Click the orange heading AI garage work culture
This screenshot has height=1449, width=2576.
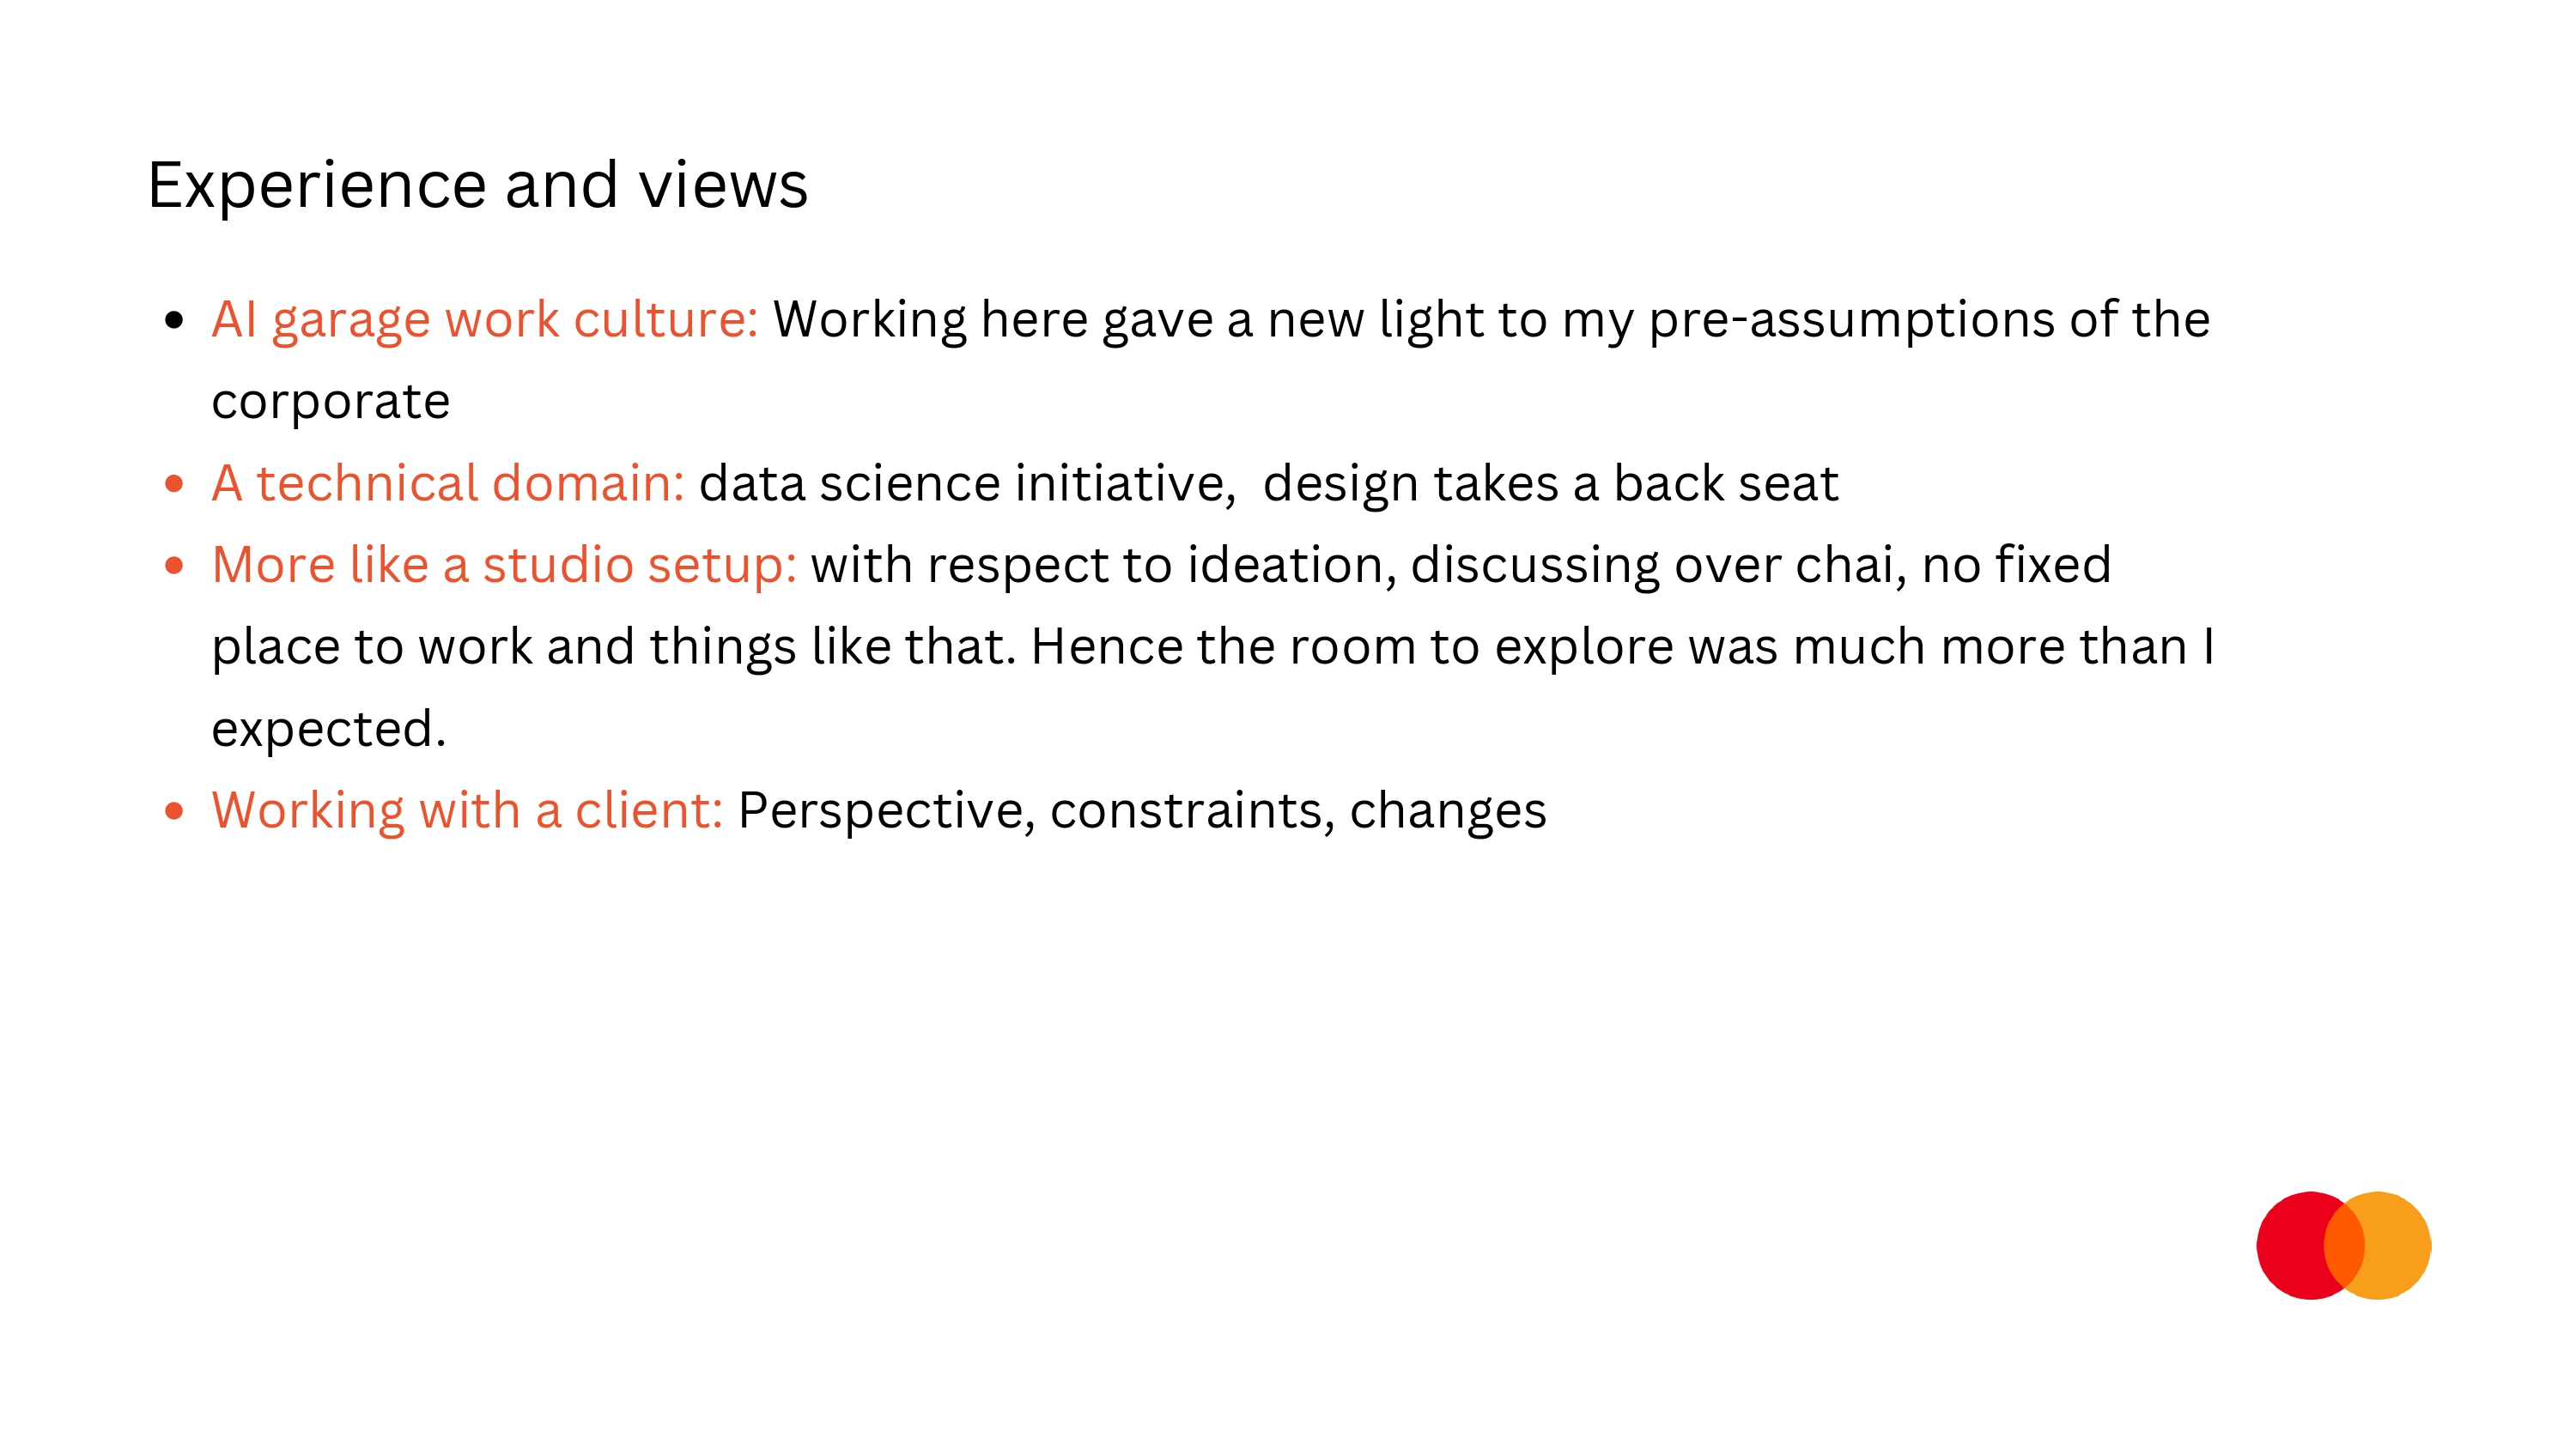[485, 321]
